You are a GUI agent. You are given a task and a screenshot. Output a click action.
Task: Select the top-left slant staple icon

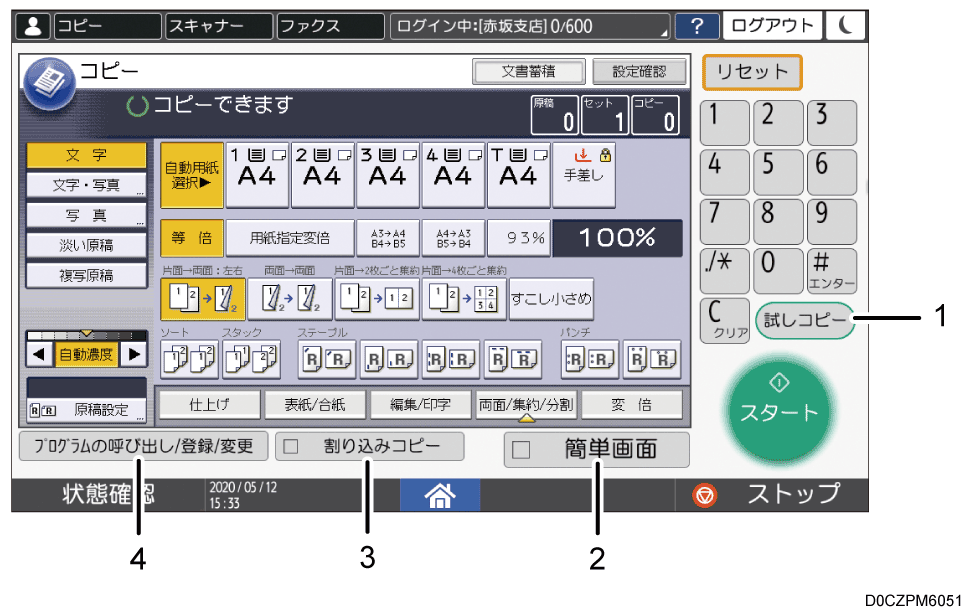327,359
